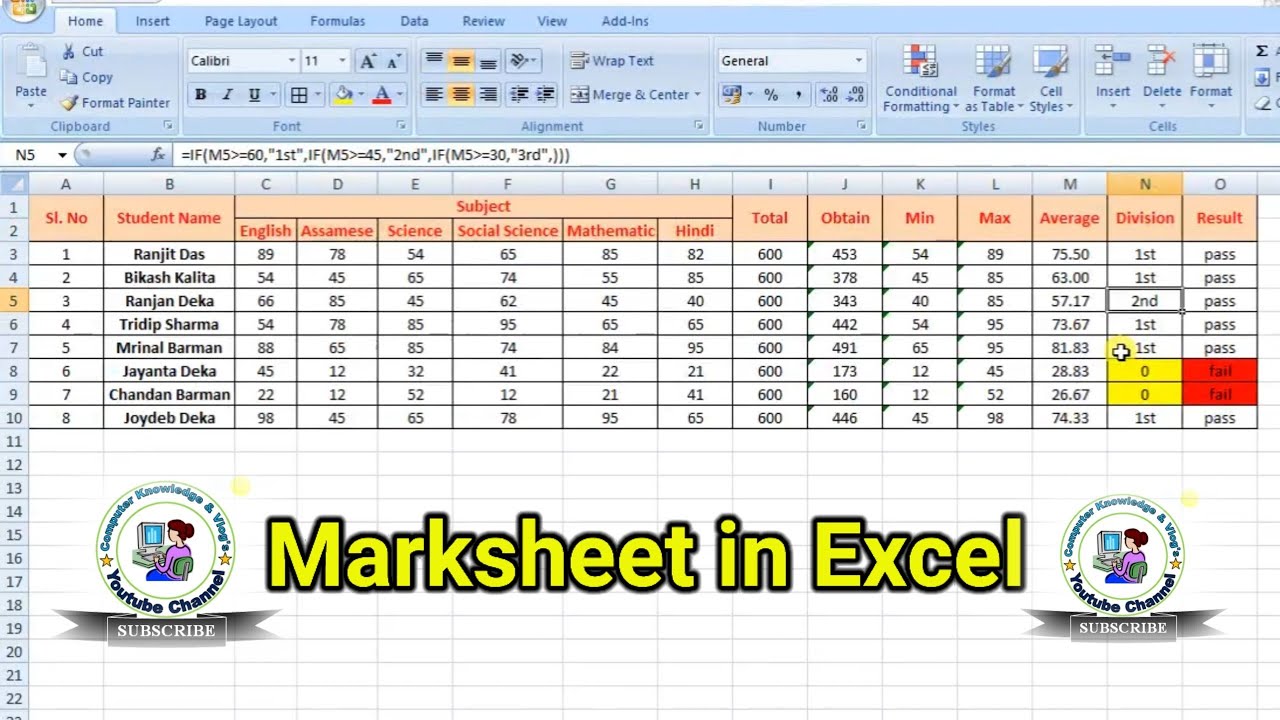The height and width of the screenshot is (720, 1280).
Task: Open Format as Table
Action: [994, 78]
